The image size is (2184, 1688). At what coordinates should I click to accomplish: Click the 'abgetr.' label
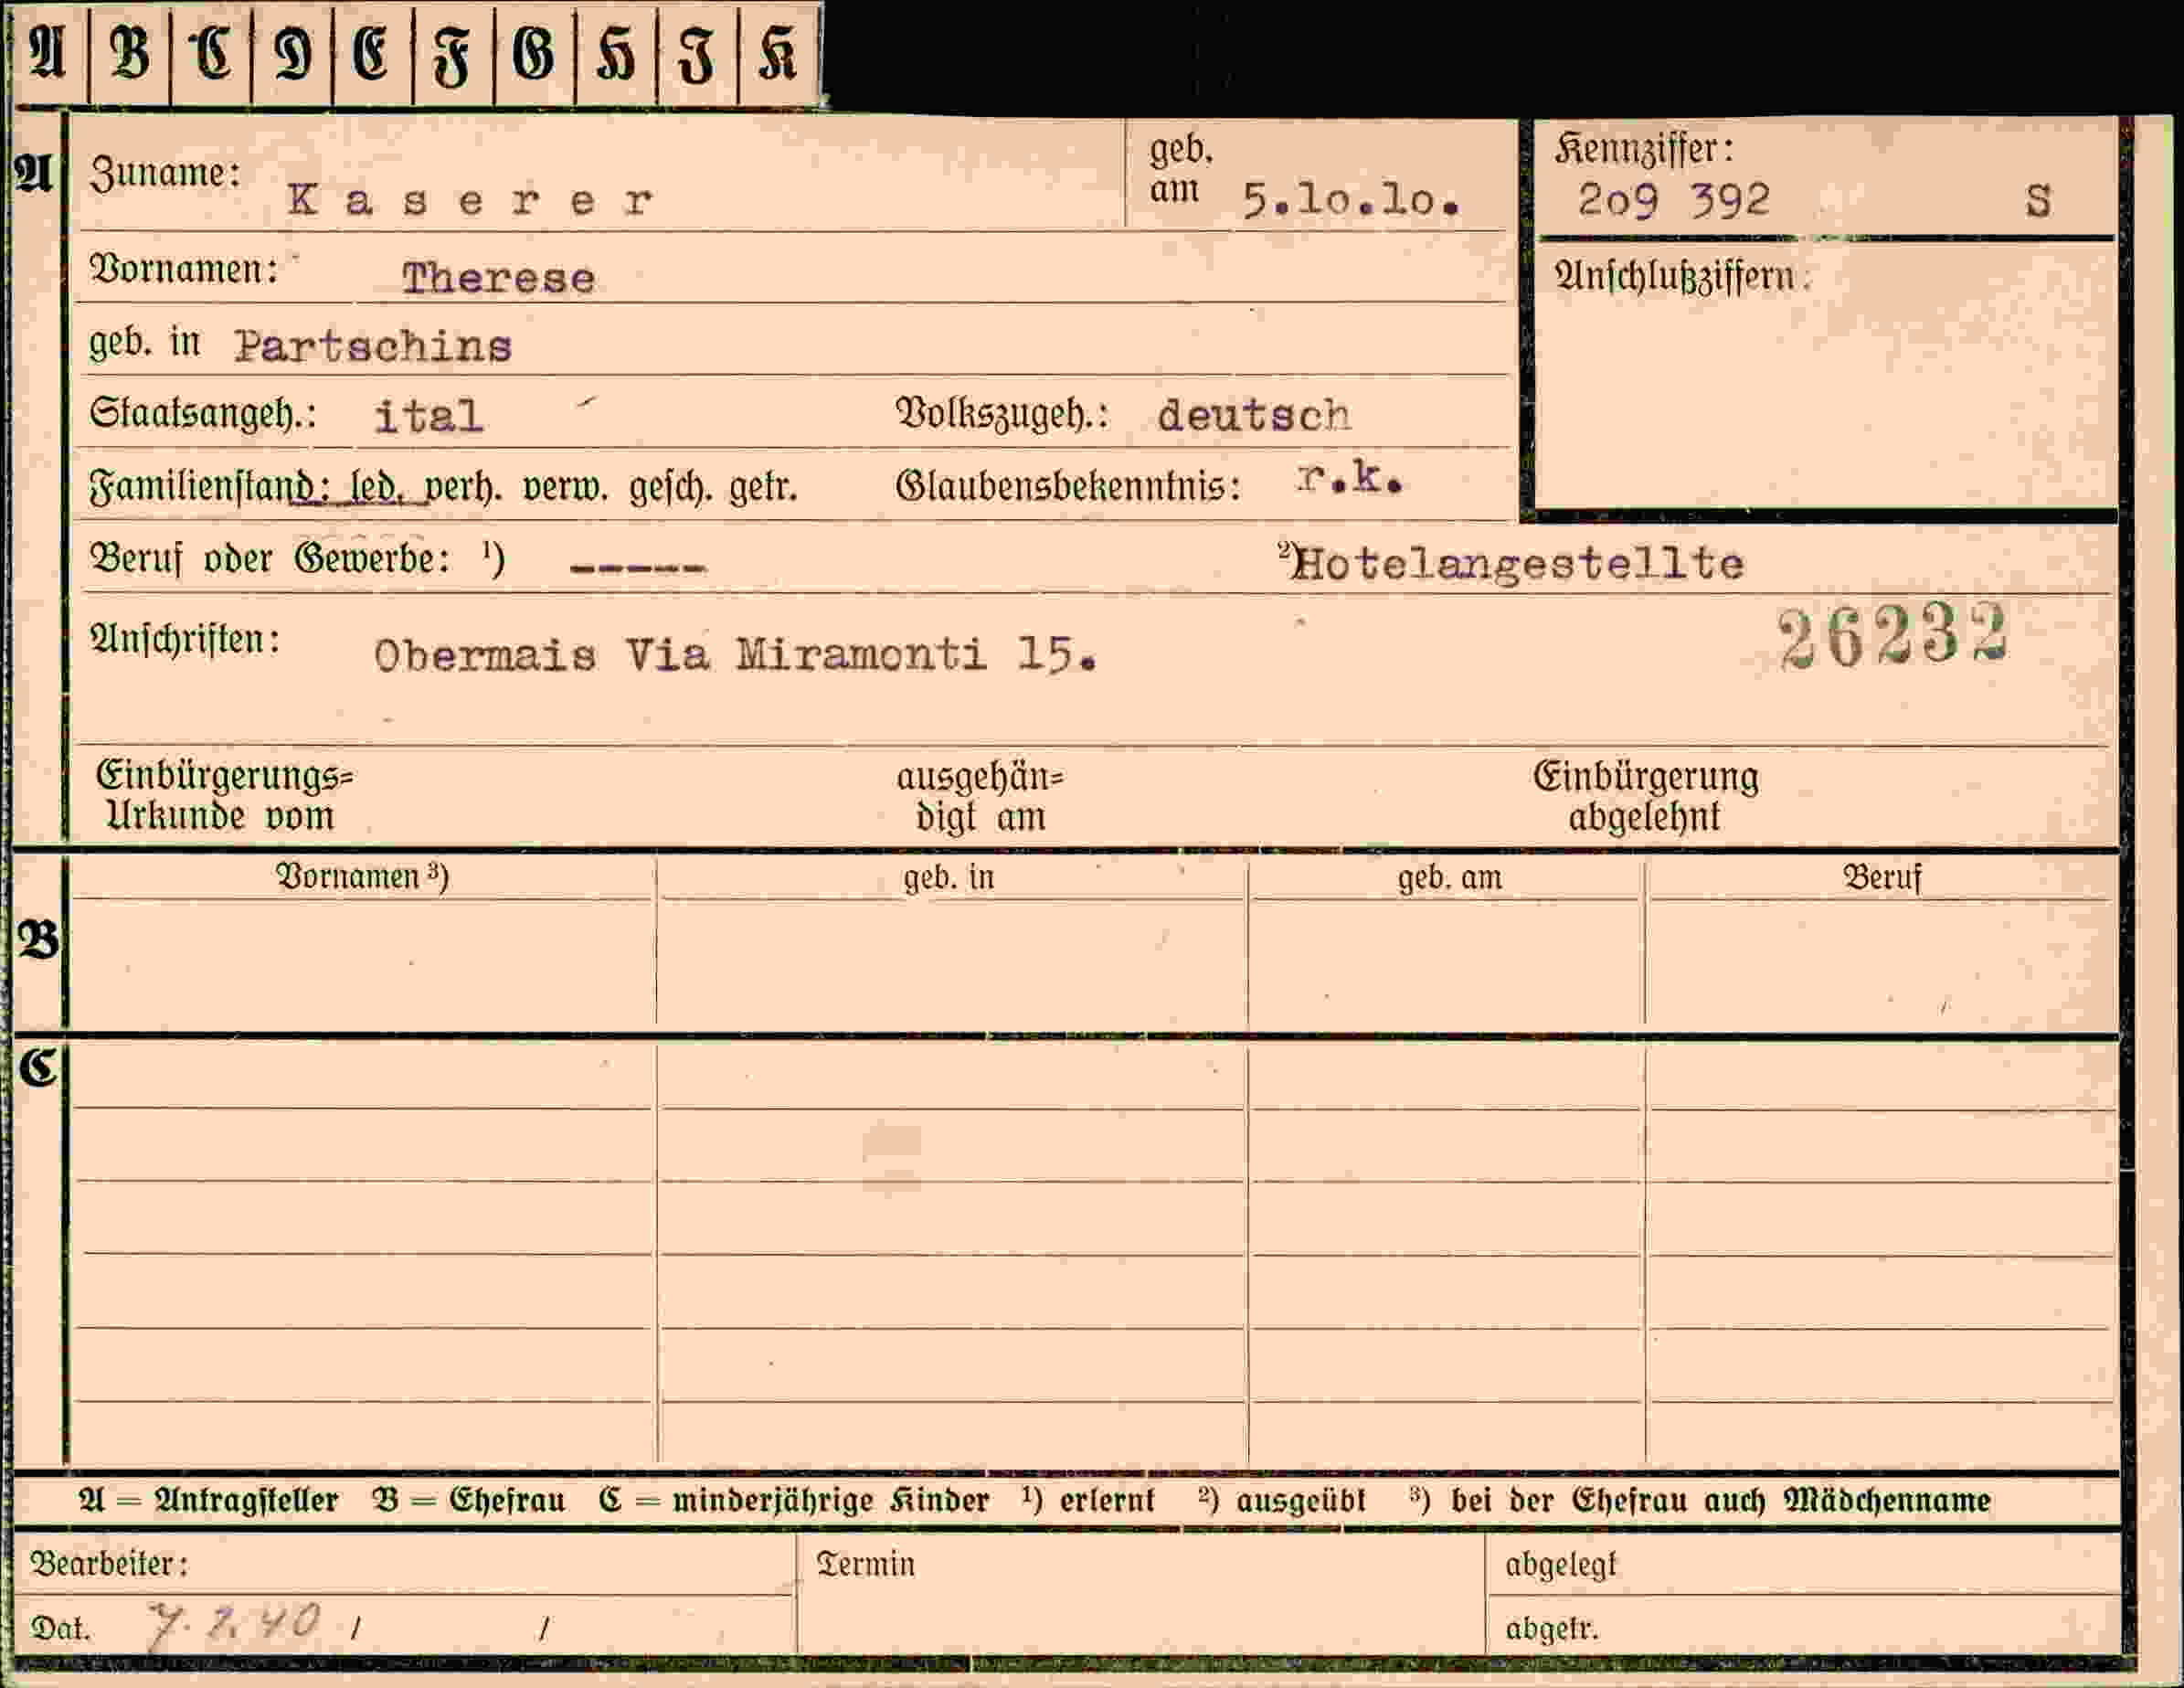[1551, 1629]
